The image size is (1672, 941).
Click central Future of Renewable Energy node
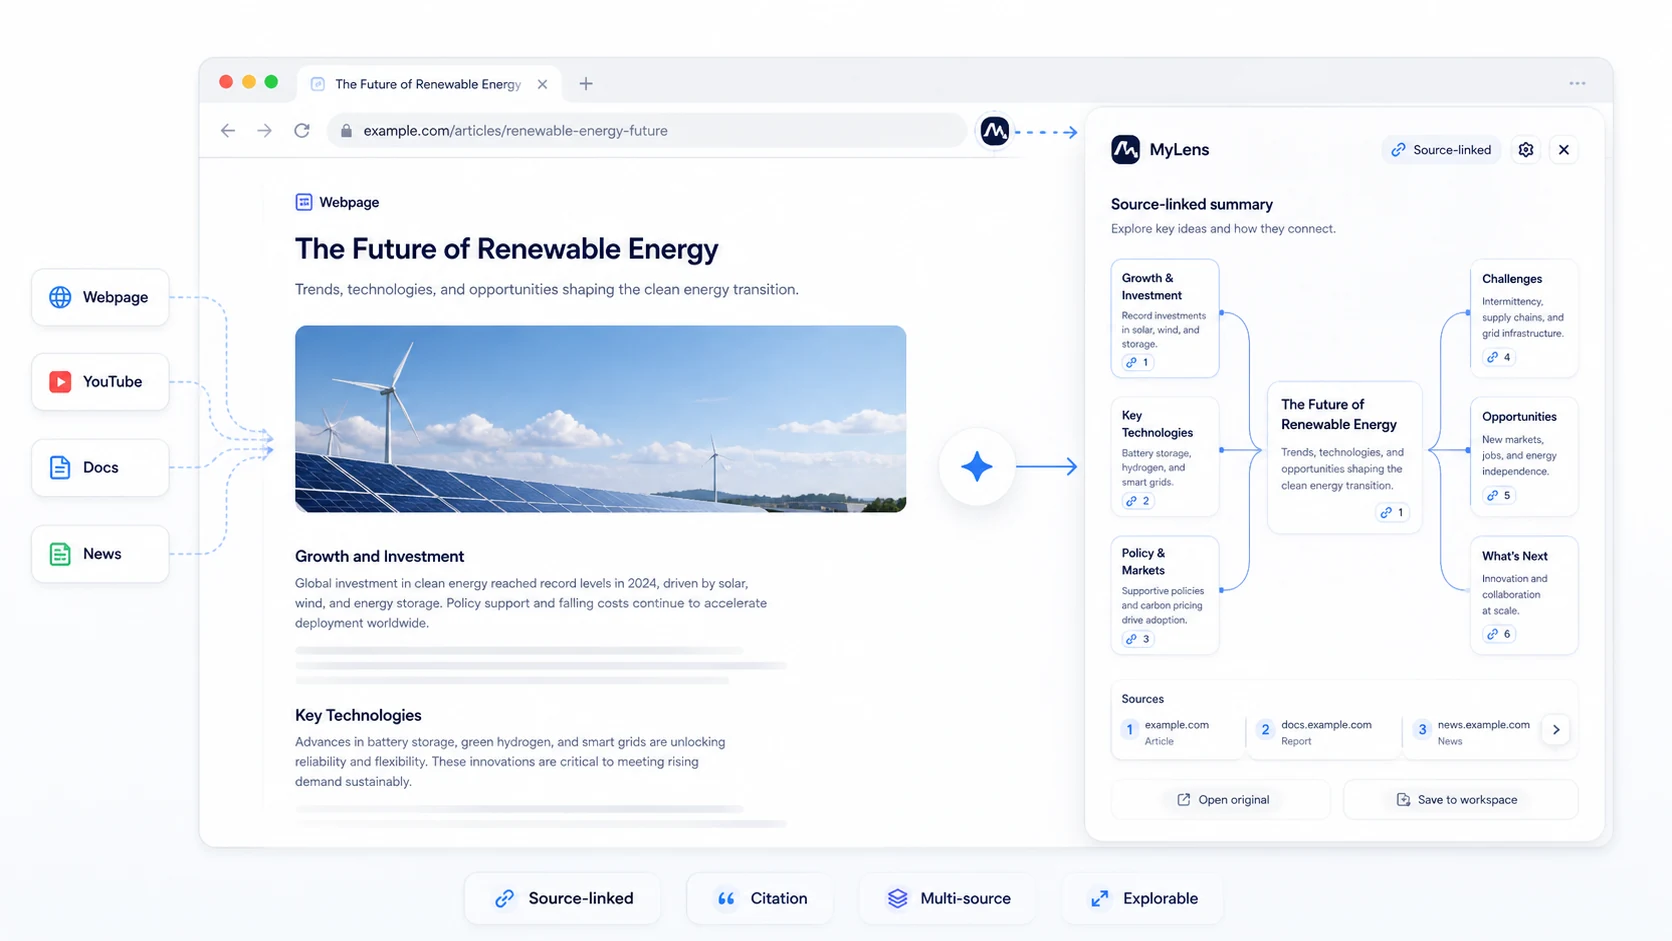[1344, 457]
